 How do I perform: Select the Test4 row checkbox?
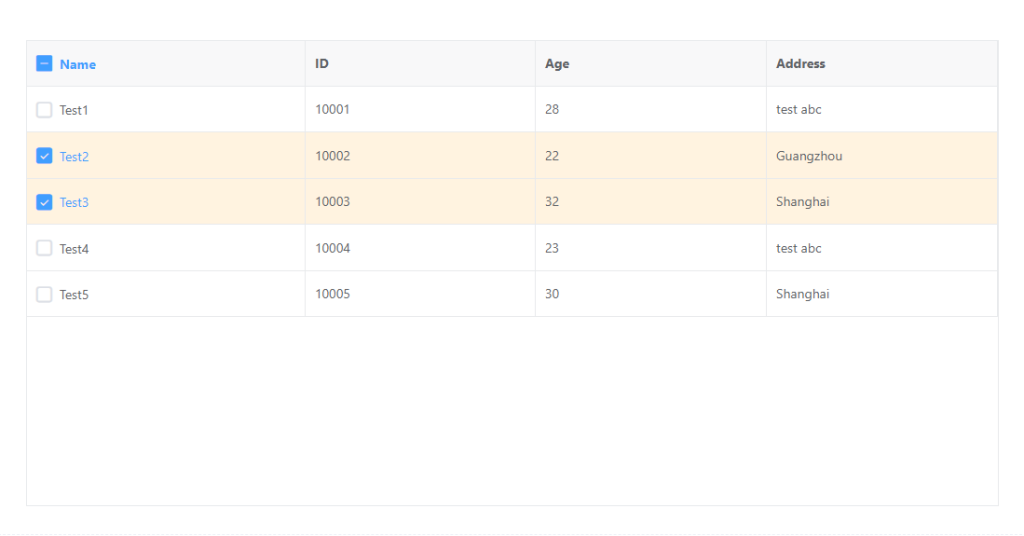click(x=44, y=248)
